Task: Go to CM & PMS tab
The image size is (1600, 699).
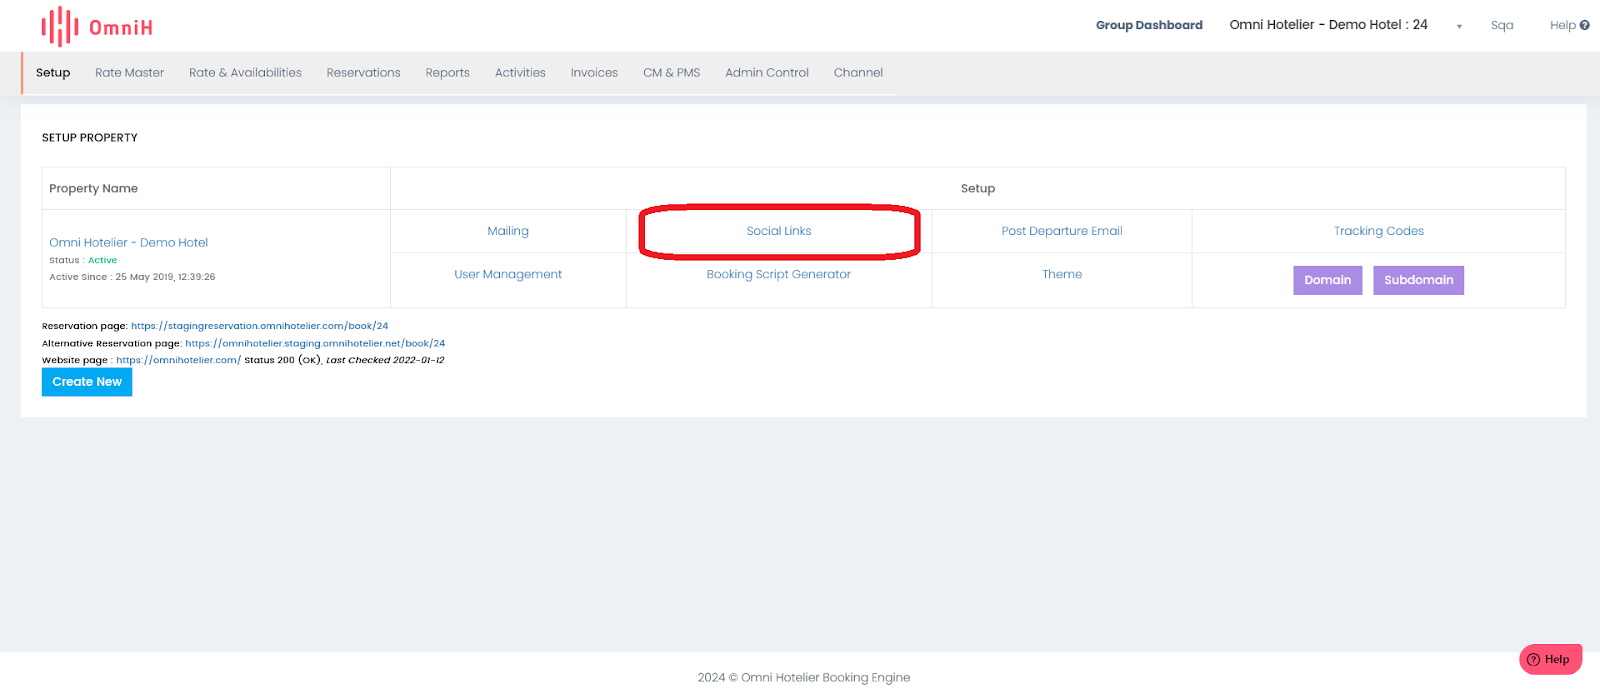Action: pyautogui.click(x=671, y=73)
